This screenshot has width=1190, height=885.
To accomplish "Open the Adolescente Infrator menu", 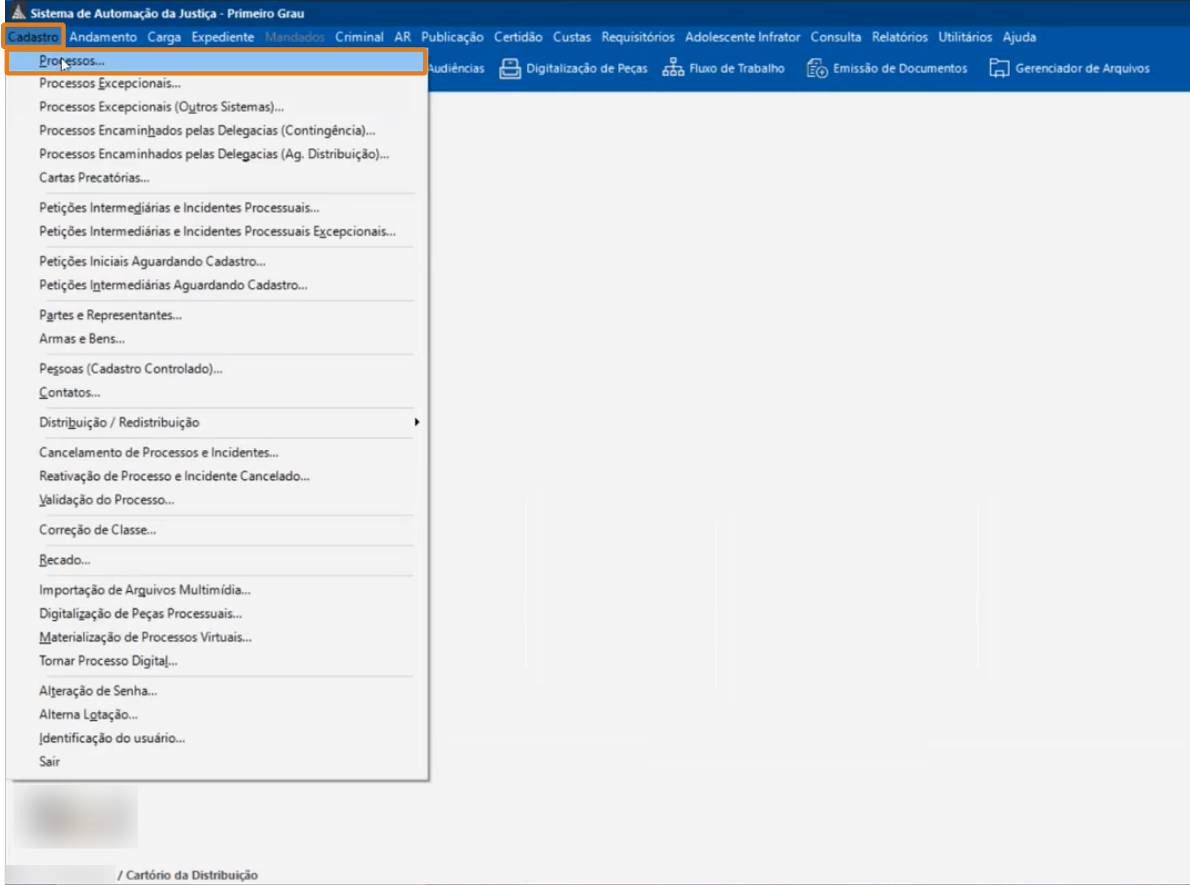I will pos(742,36).
